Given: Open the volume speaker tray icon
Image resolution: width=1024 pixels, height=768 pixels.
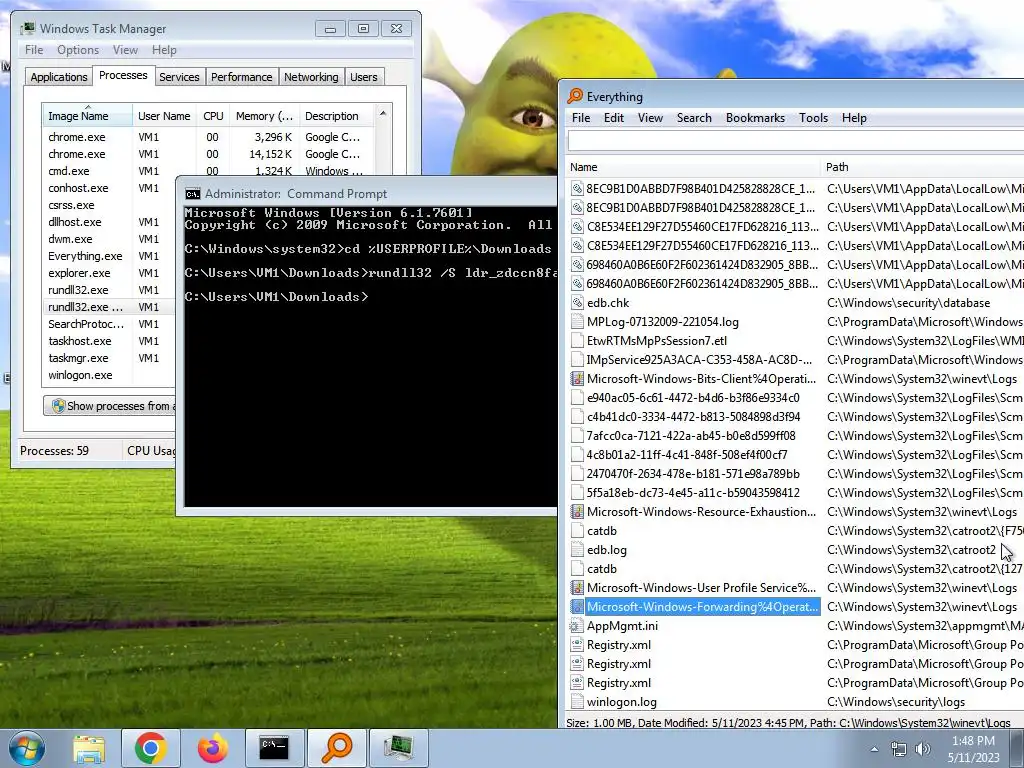Looking at the screenshot, I should pyautogui.click(x=922, y=749).
